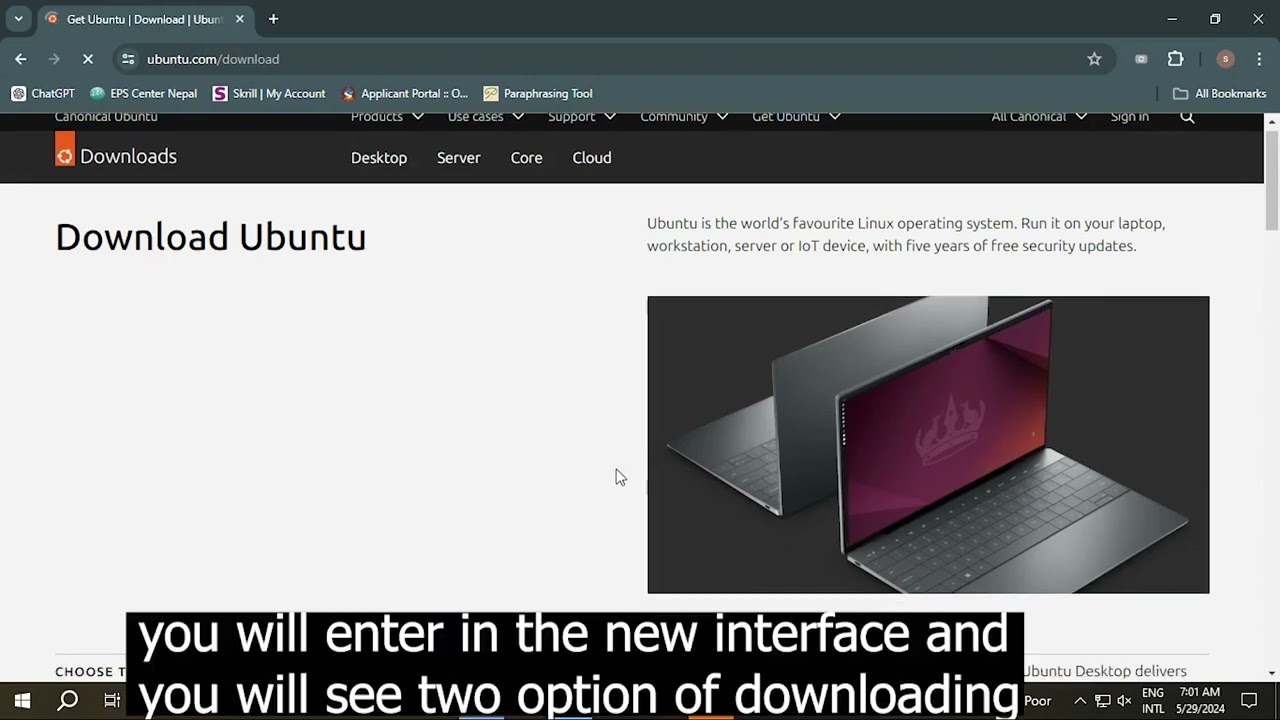Click the ENG INTL language indicator

[x=1153, y=701]
